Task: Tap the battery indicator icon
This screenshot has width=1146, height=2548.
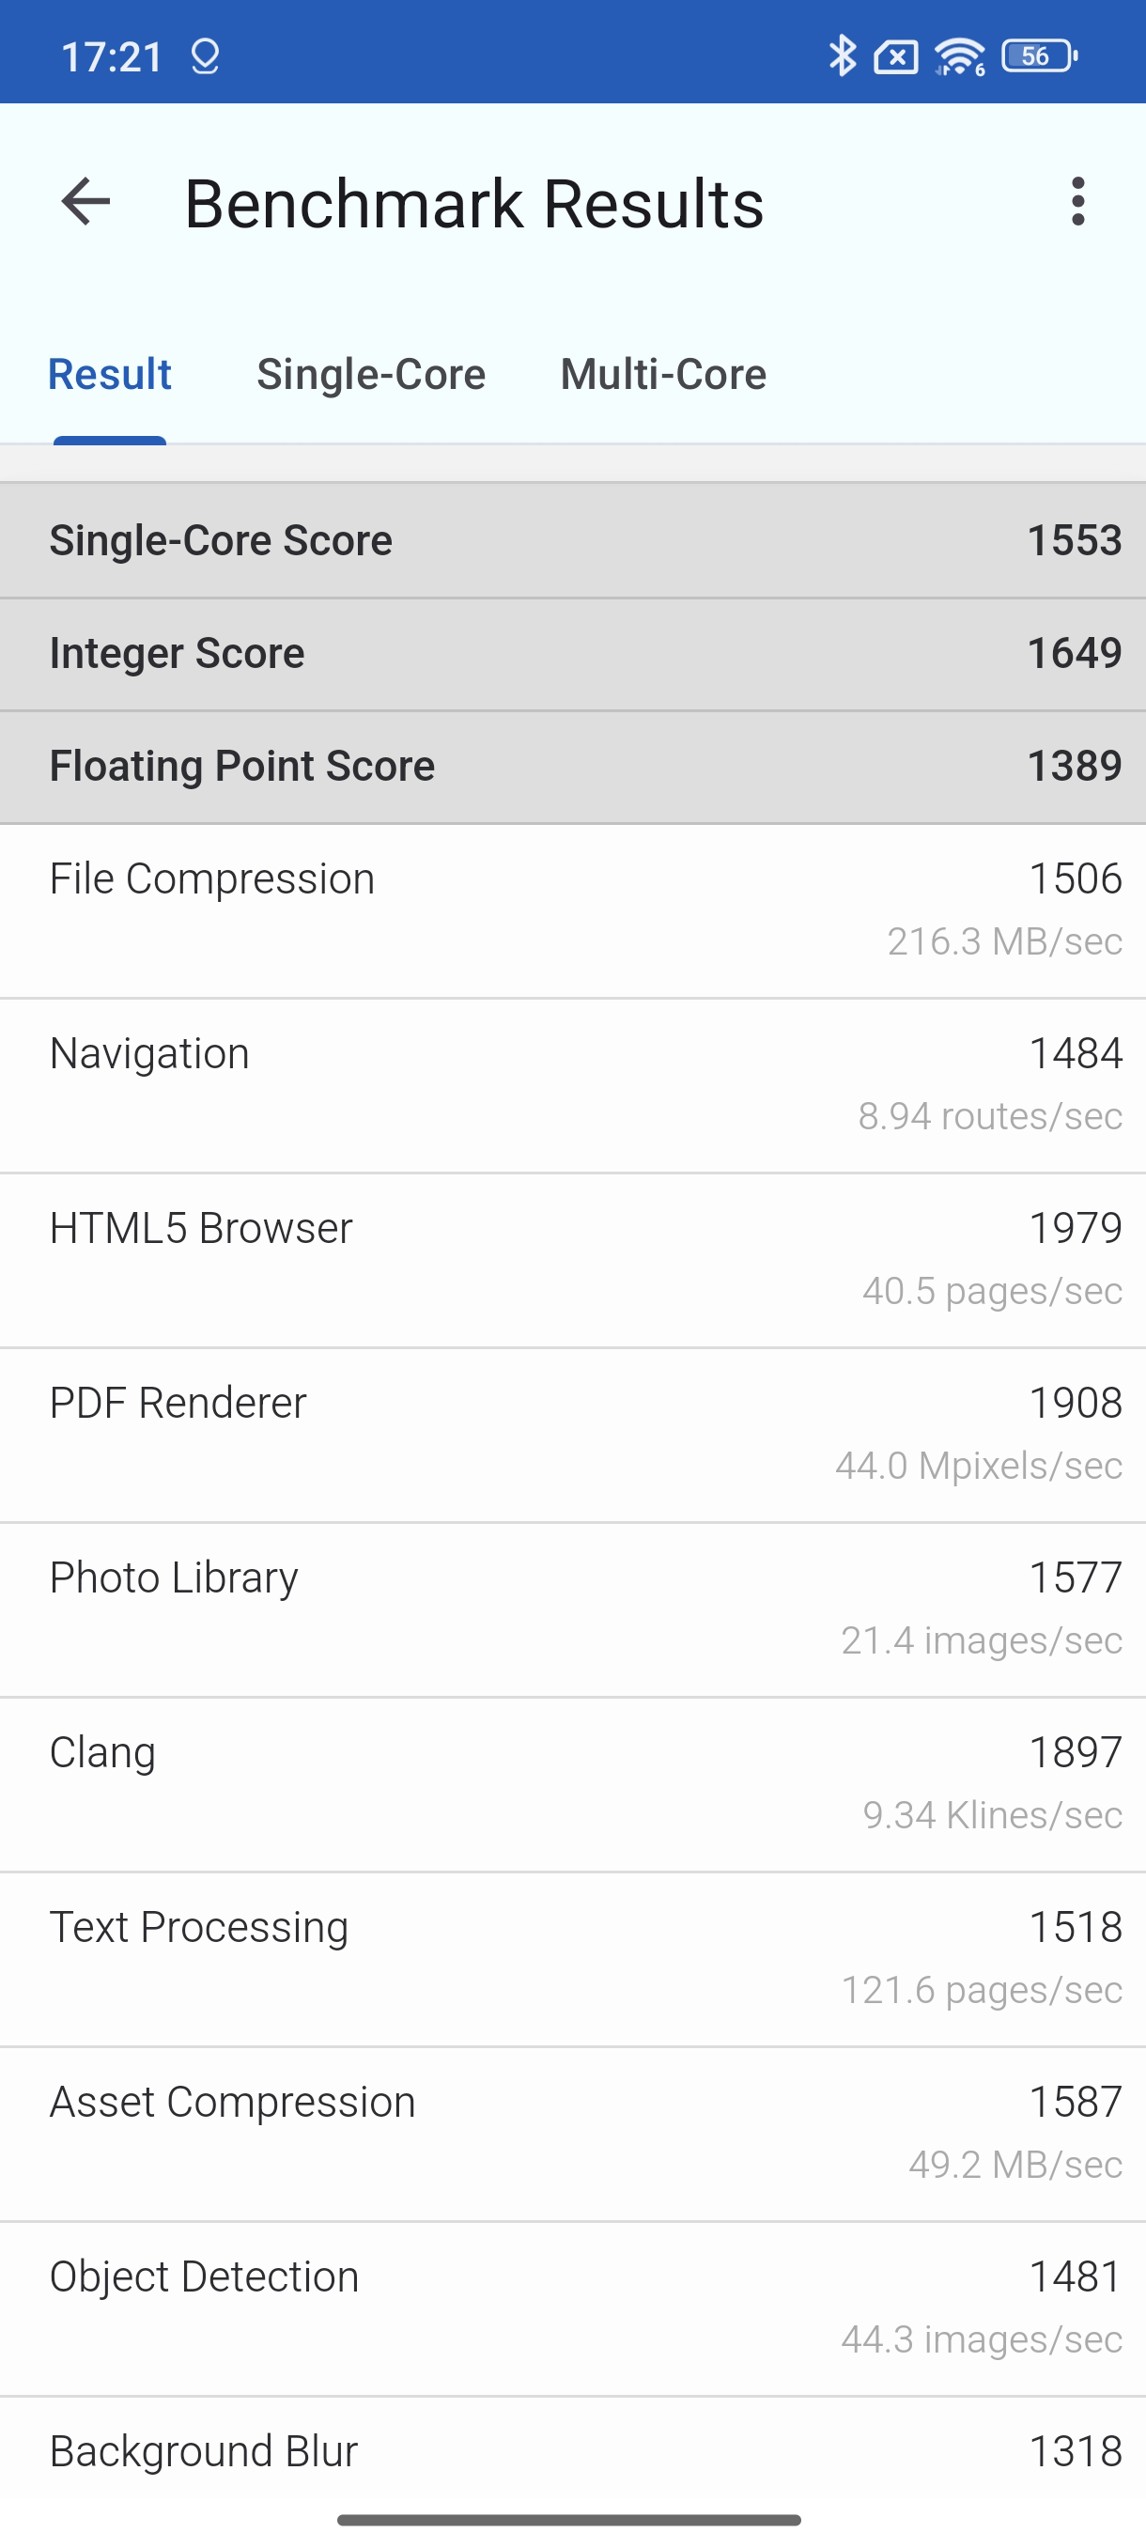Action: point(1039,56)
